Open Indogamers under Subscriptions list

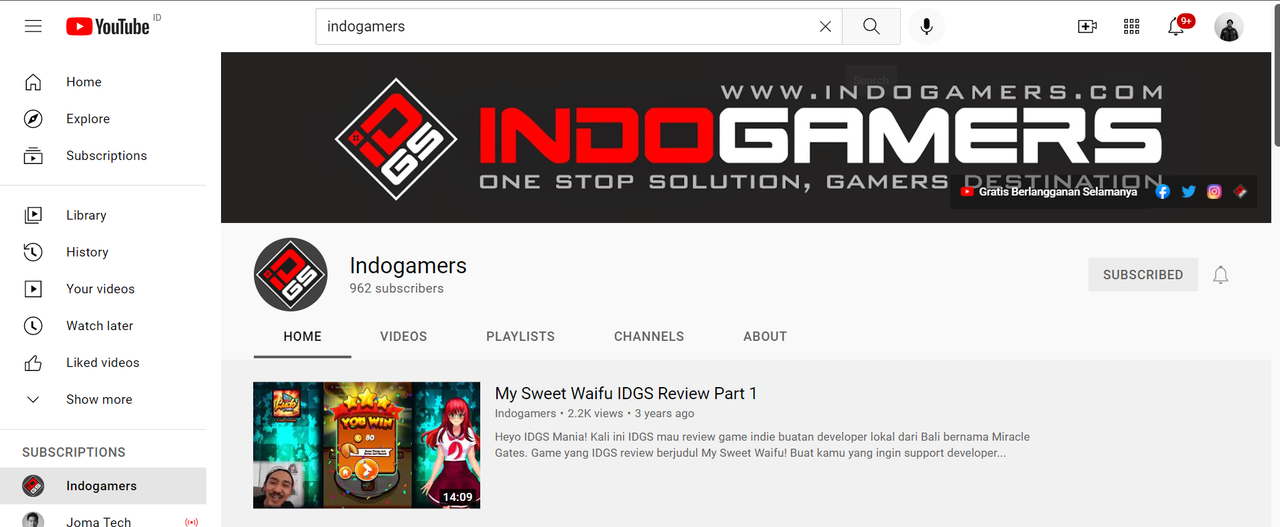pyautogui.click(x=103, y=486)
